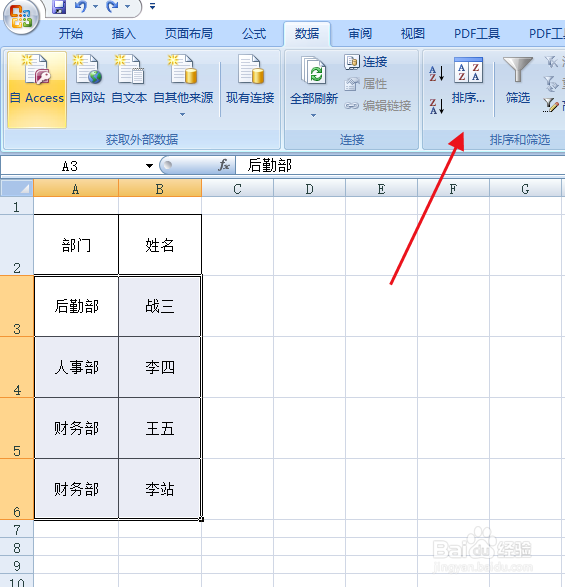The image size is (565, 587).
Task: Open the PDF工具 tab
Action: 477,34
